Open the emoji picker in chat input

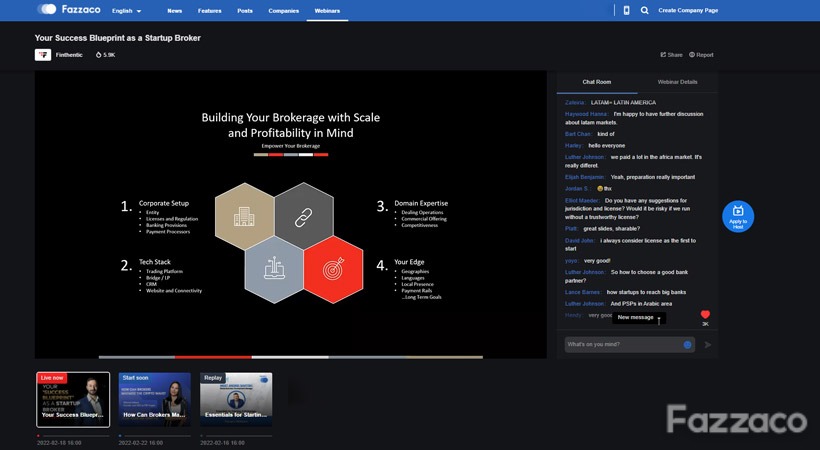pos(687,344)
